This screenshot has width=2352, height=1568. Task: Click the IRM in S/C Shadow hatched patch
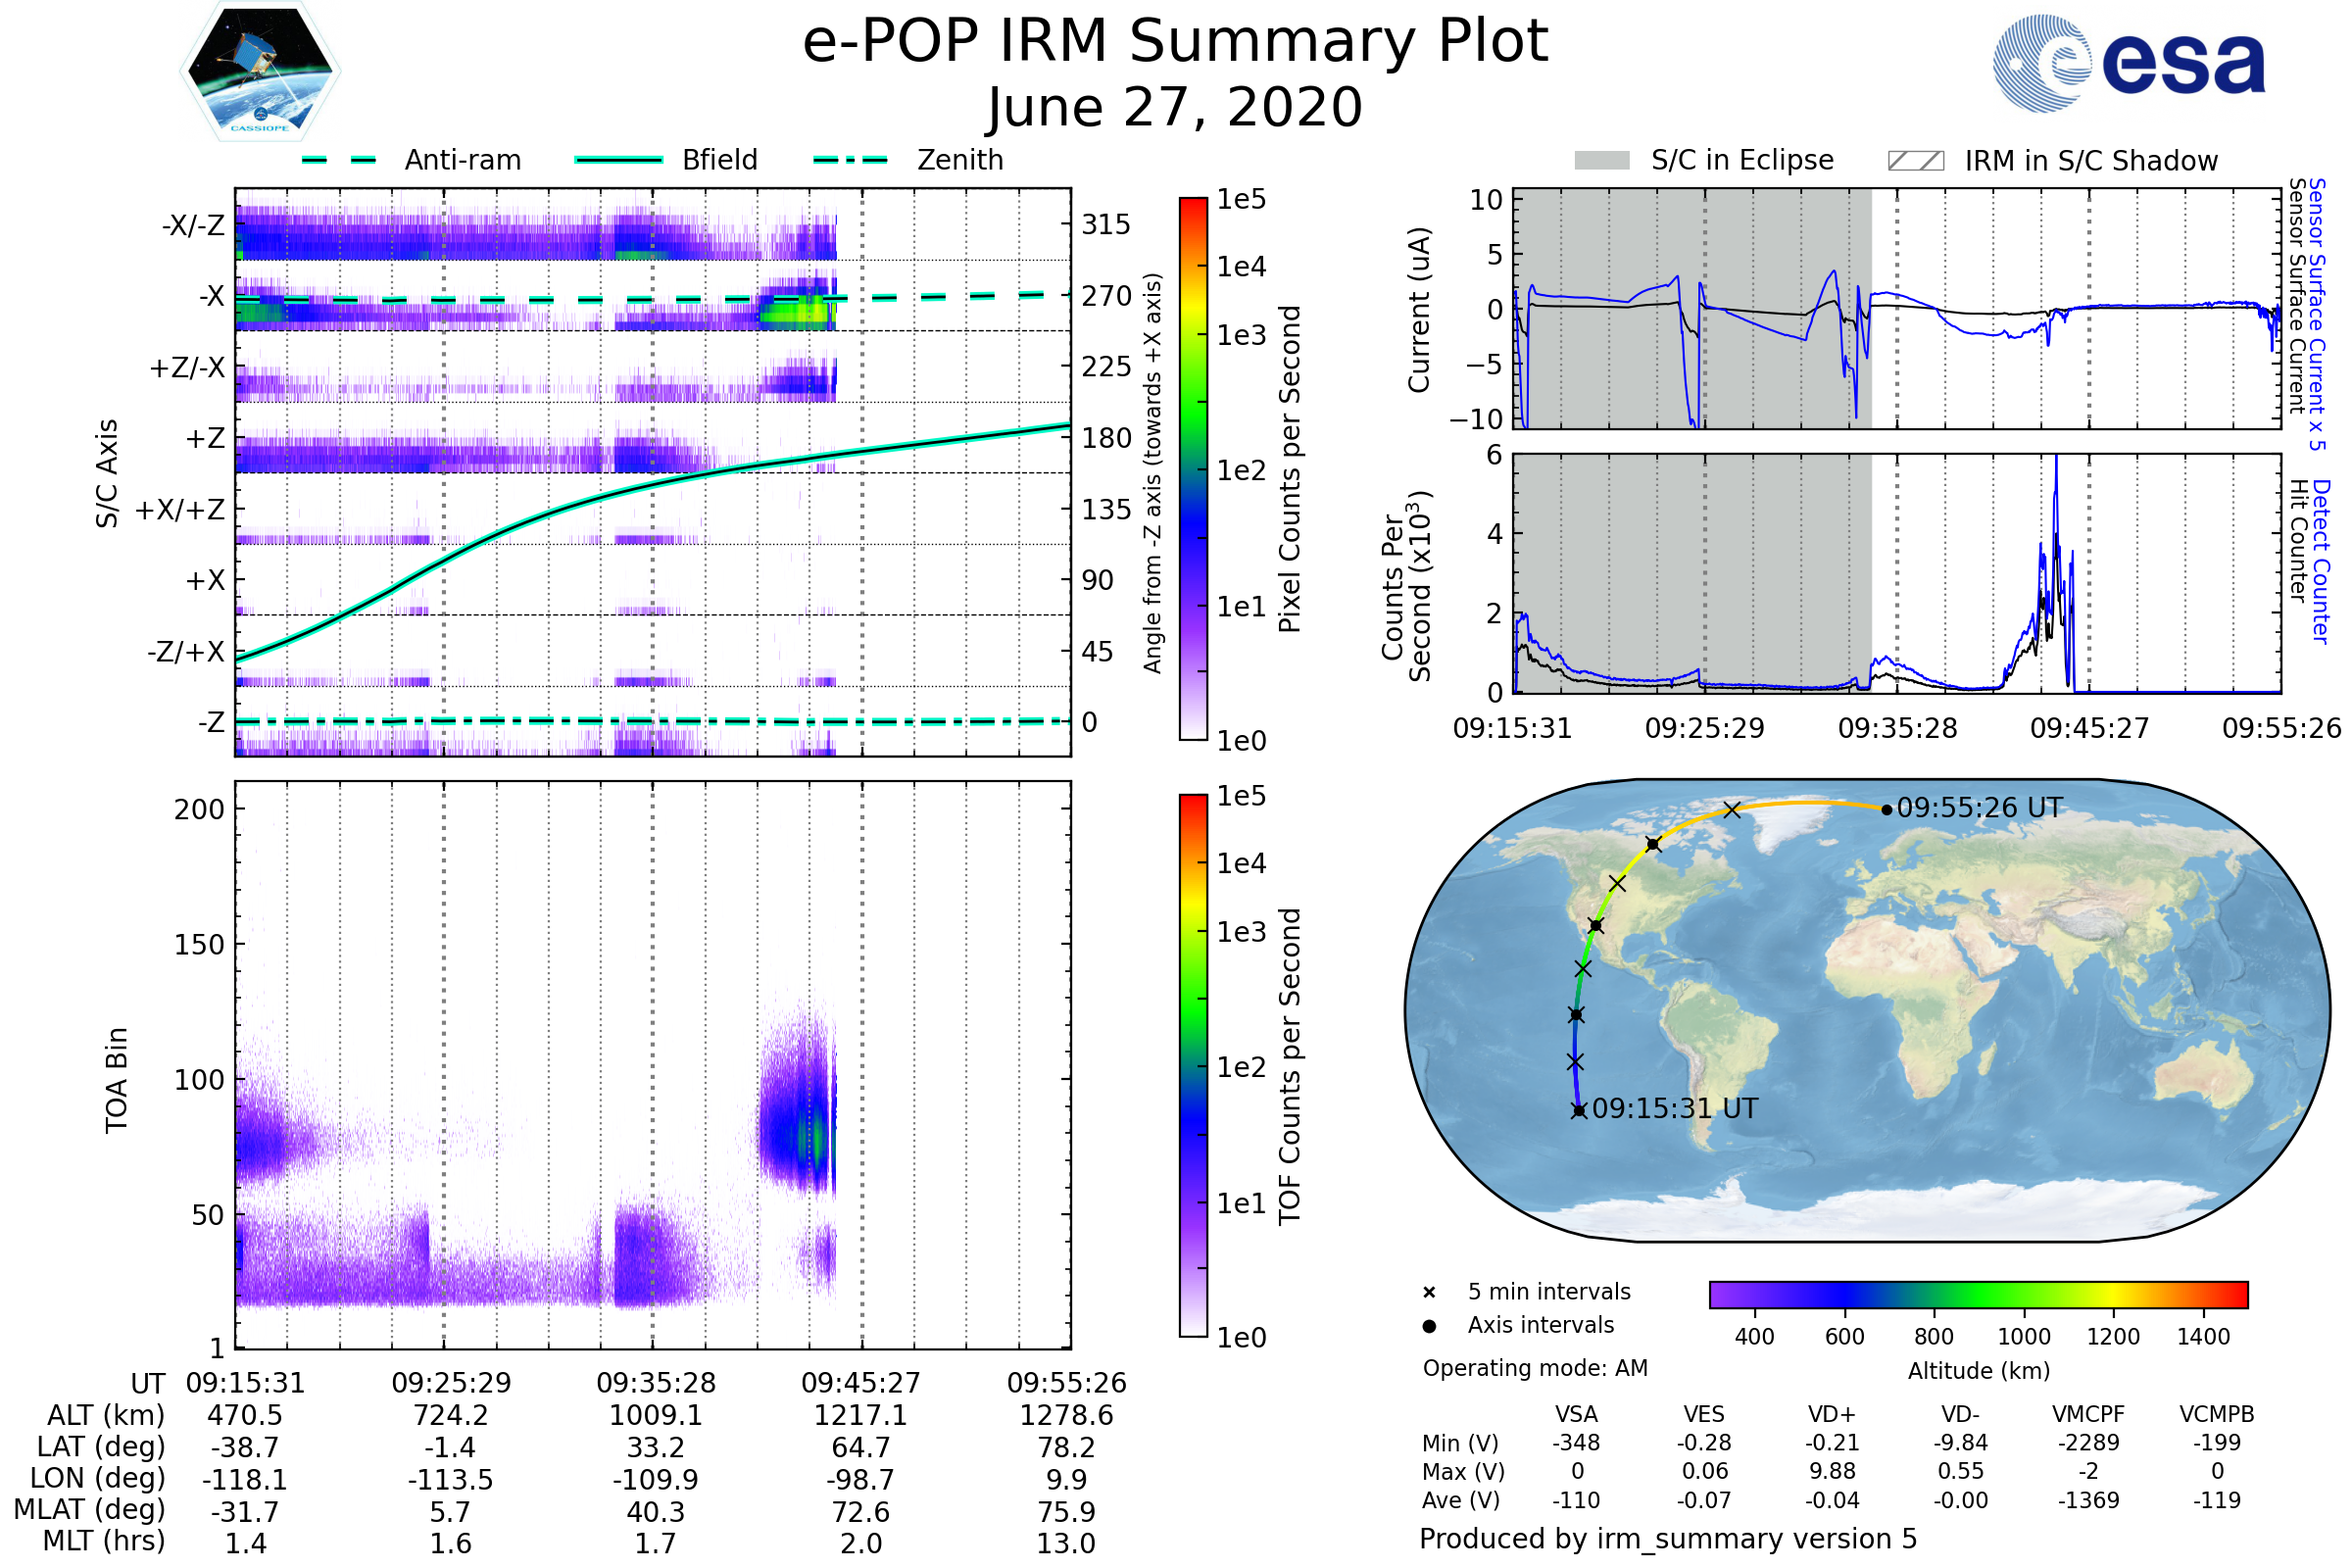point(1915,161)
